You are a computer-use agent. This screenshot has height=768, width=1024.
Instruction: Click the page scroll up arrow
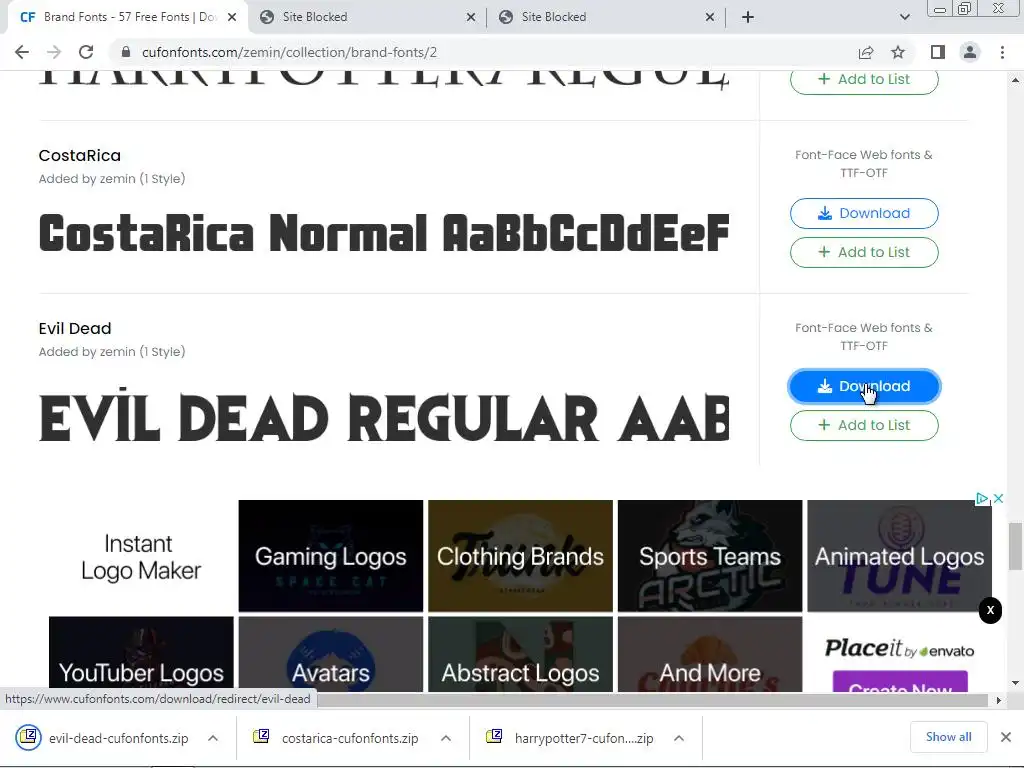[x=1015, y=80]
